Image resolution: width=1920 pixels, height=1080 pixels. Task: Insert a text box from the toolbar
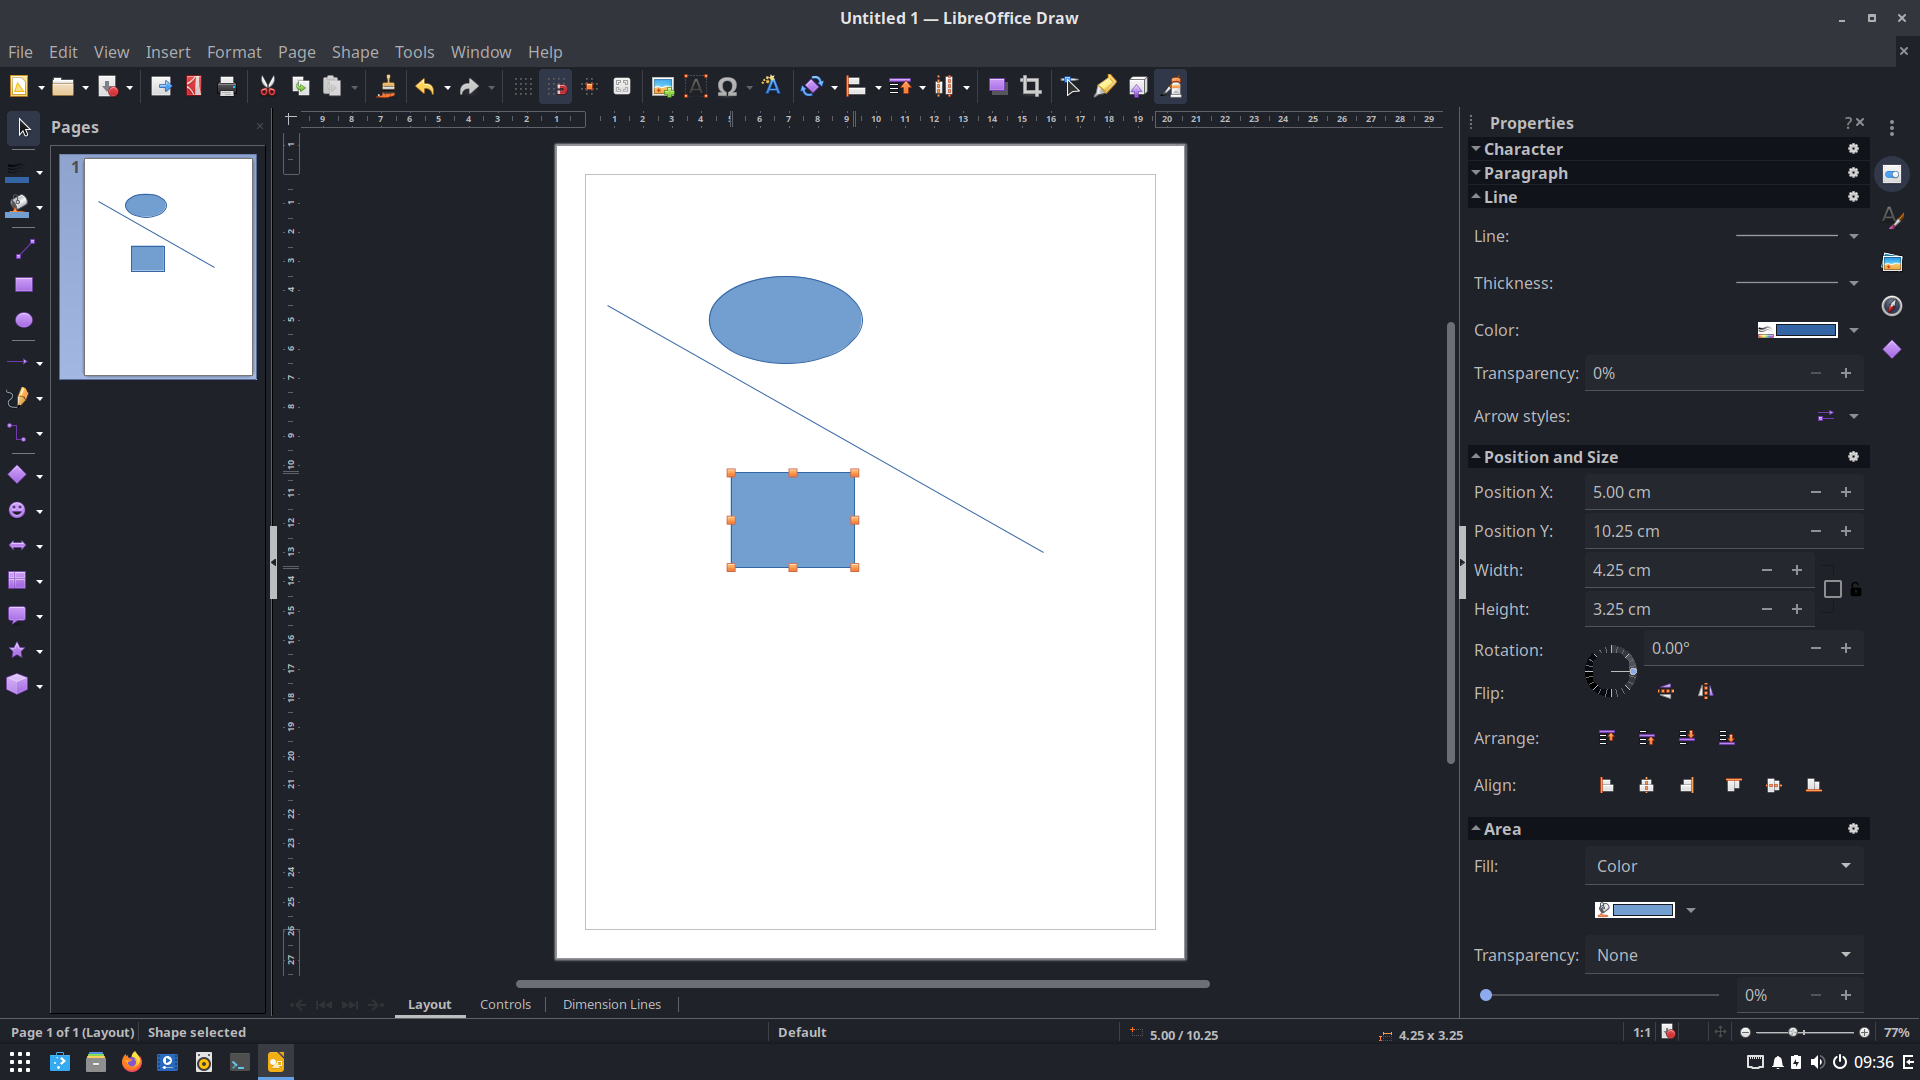[696, 87]
